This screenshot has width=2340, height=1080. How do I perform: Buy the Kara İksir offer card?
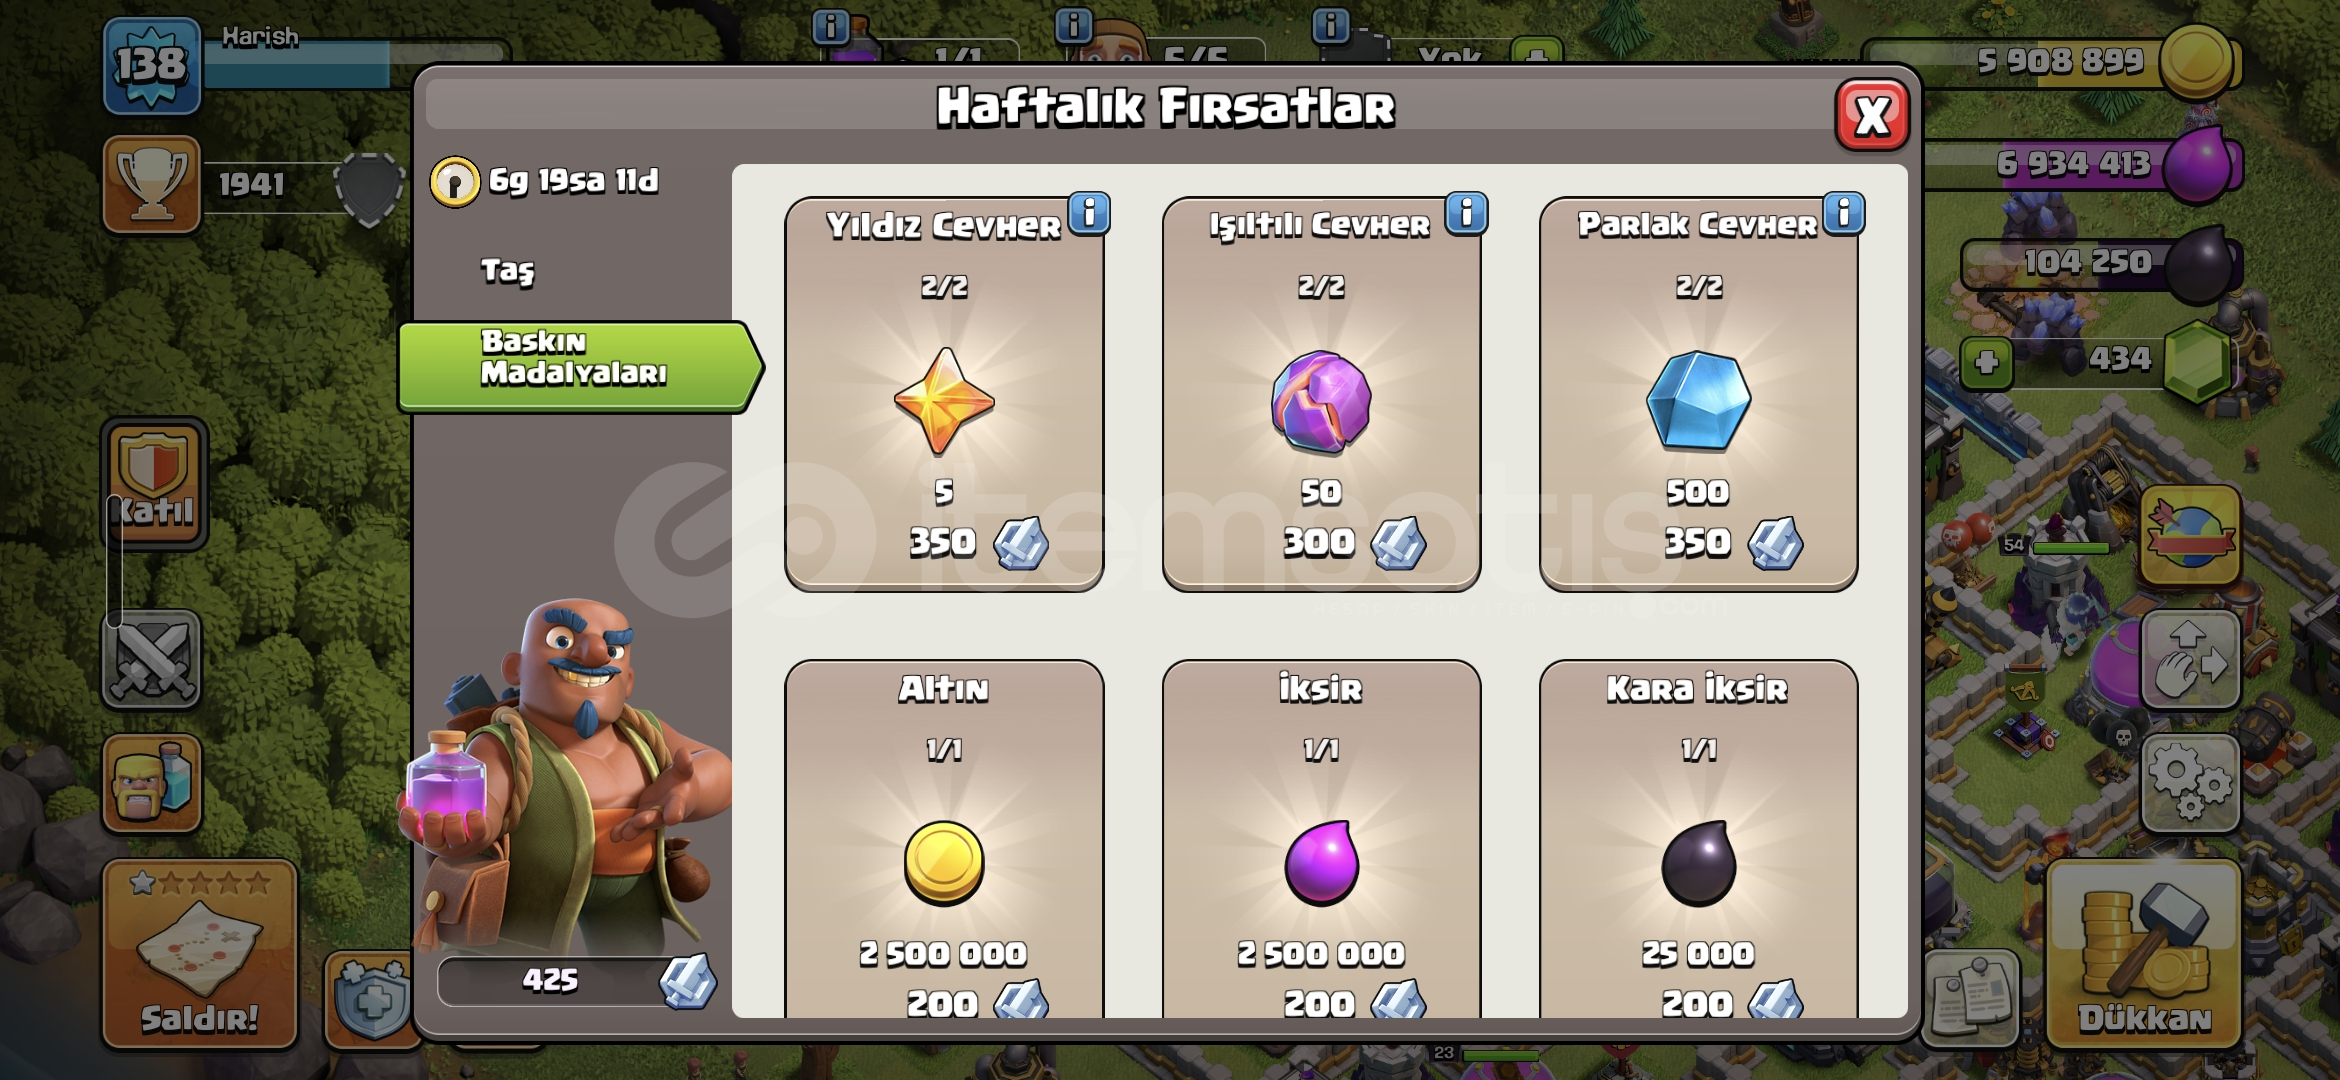coord(1698,840)
